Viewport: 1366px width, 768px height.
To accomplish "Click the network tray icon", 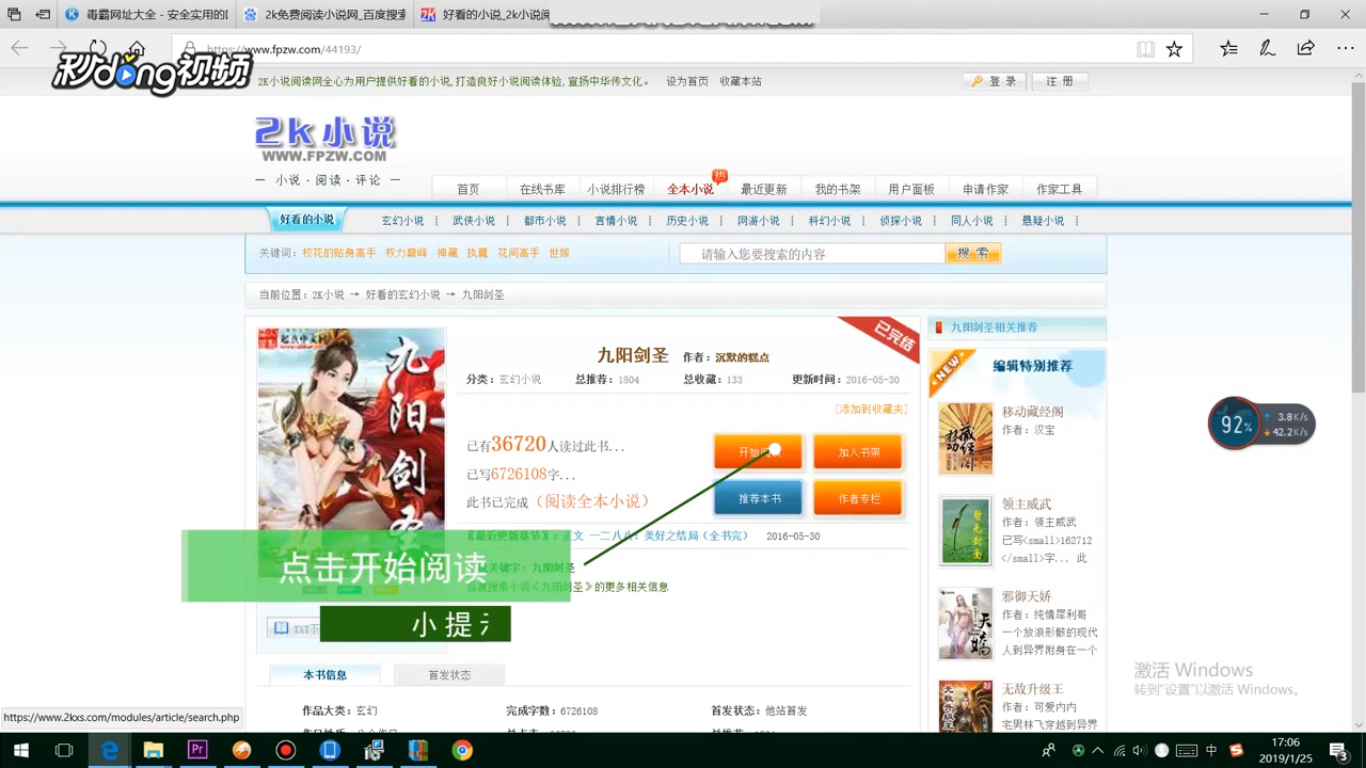I will (x=1120, y=750).
